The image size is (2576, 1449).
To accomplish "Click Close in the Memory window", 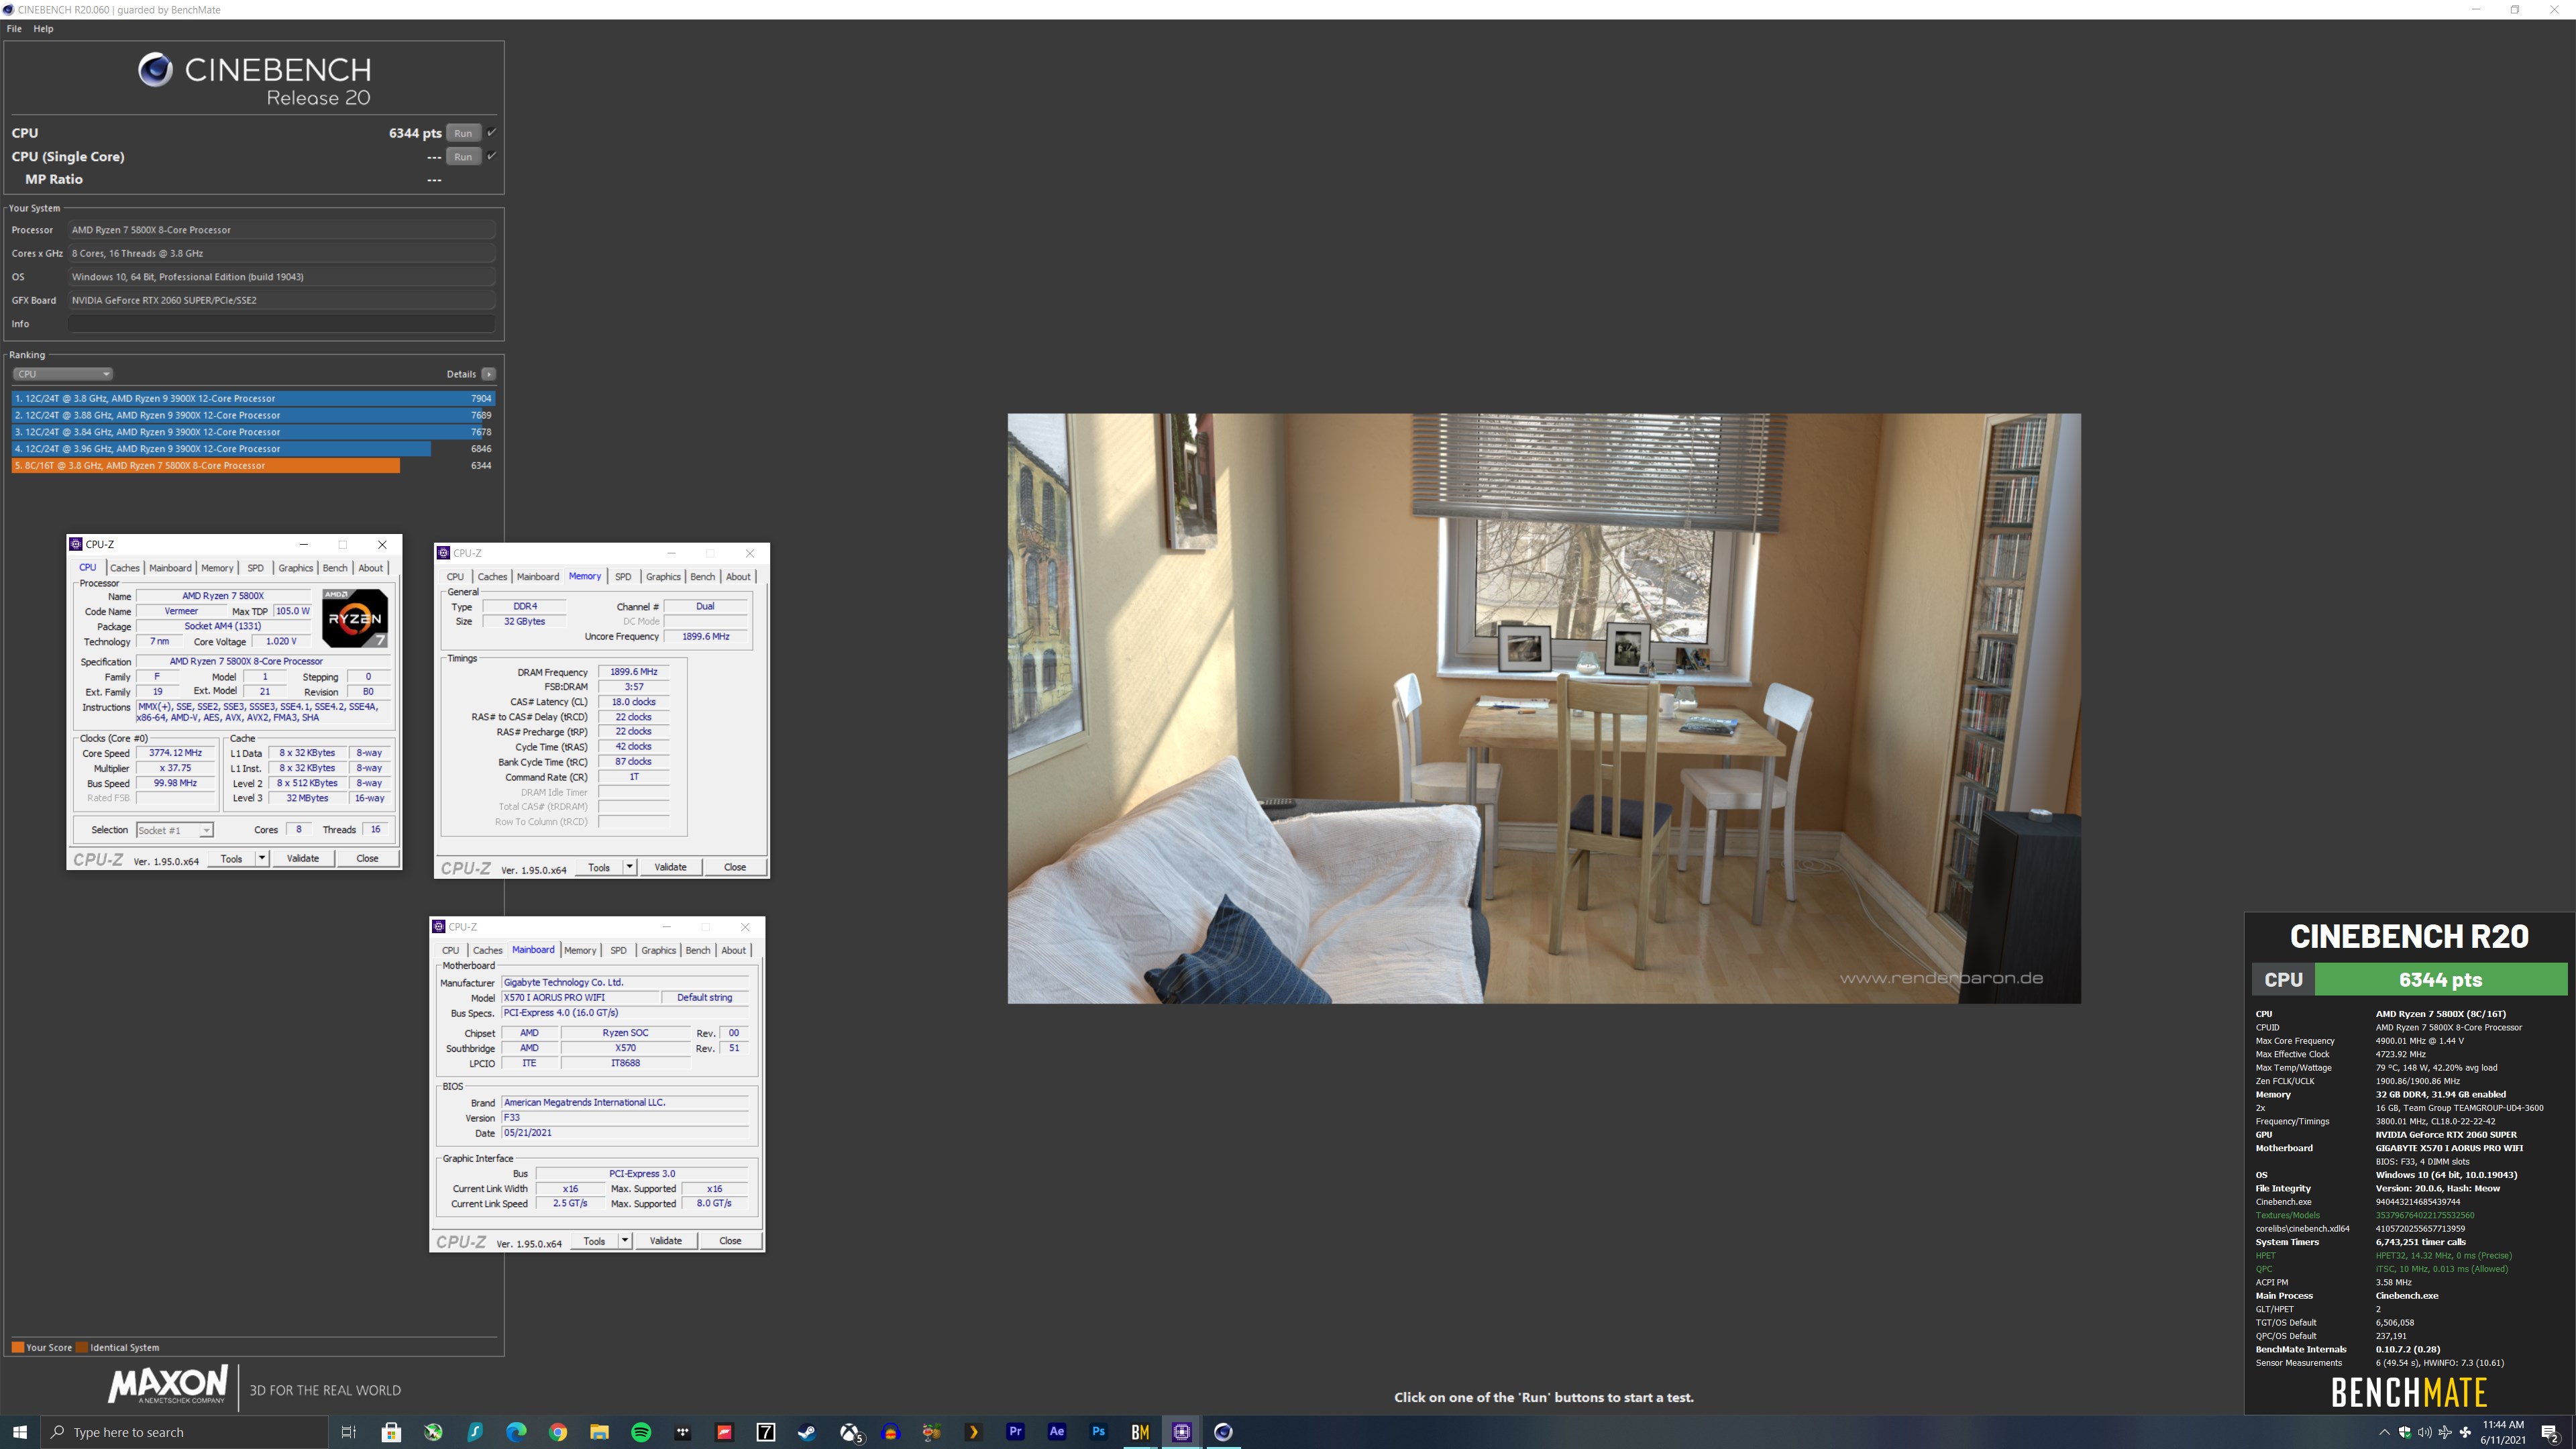I will (735, 867).
